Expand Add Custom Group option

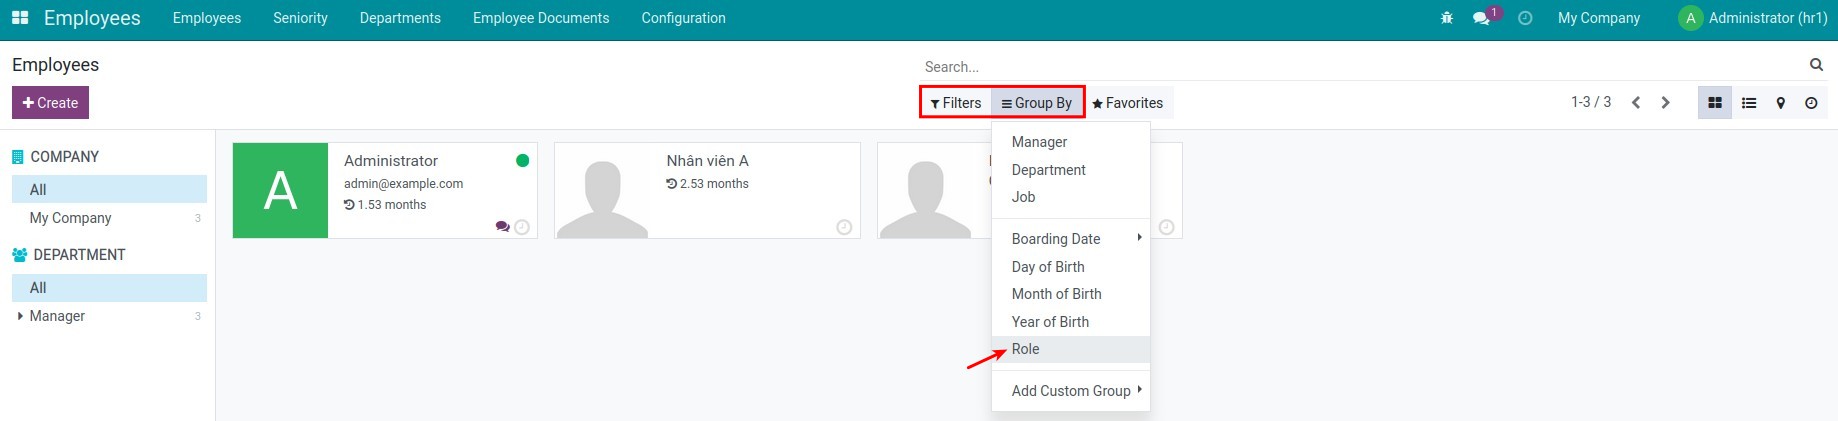click(1070, 391)
